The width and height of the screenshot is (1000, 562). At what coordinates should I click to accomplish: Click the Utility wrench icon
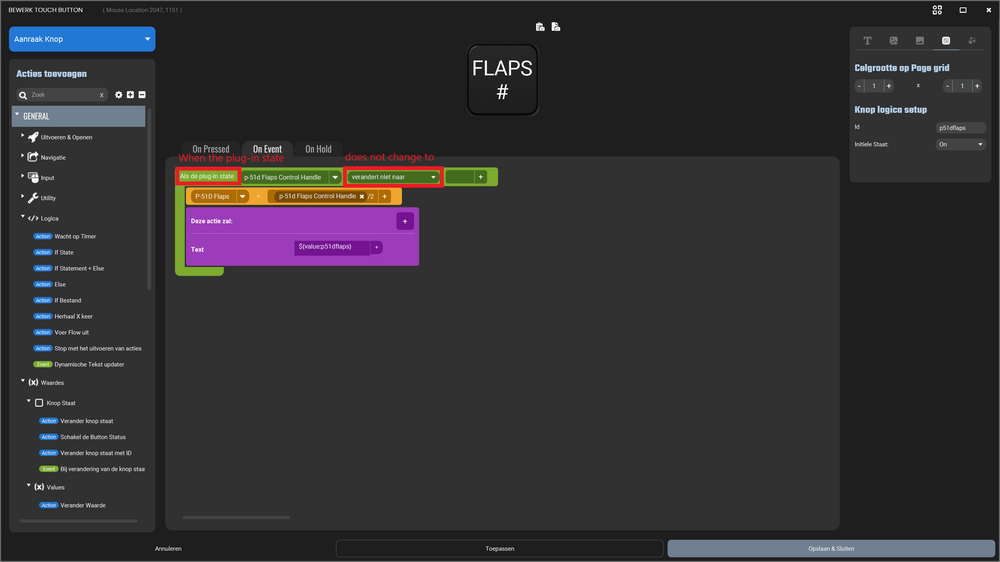33,198
